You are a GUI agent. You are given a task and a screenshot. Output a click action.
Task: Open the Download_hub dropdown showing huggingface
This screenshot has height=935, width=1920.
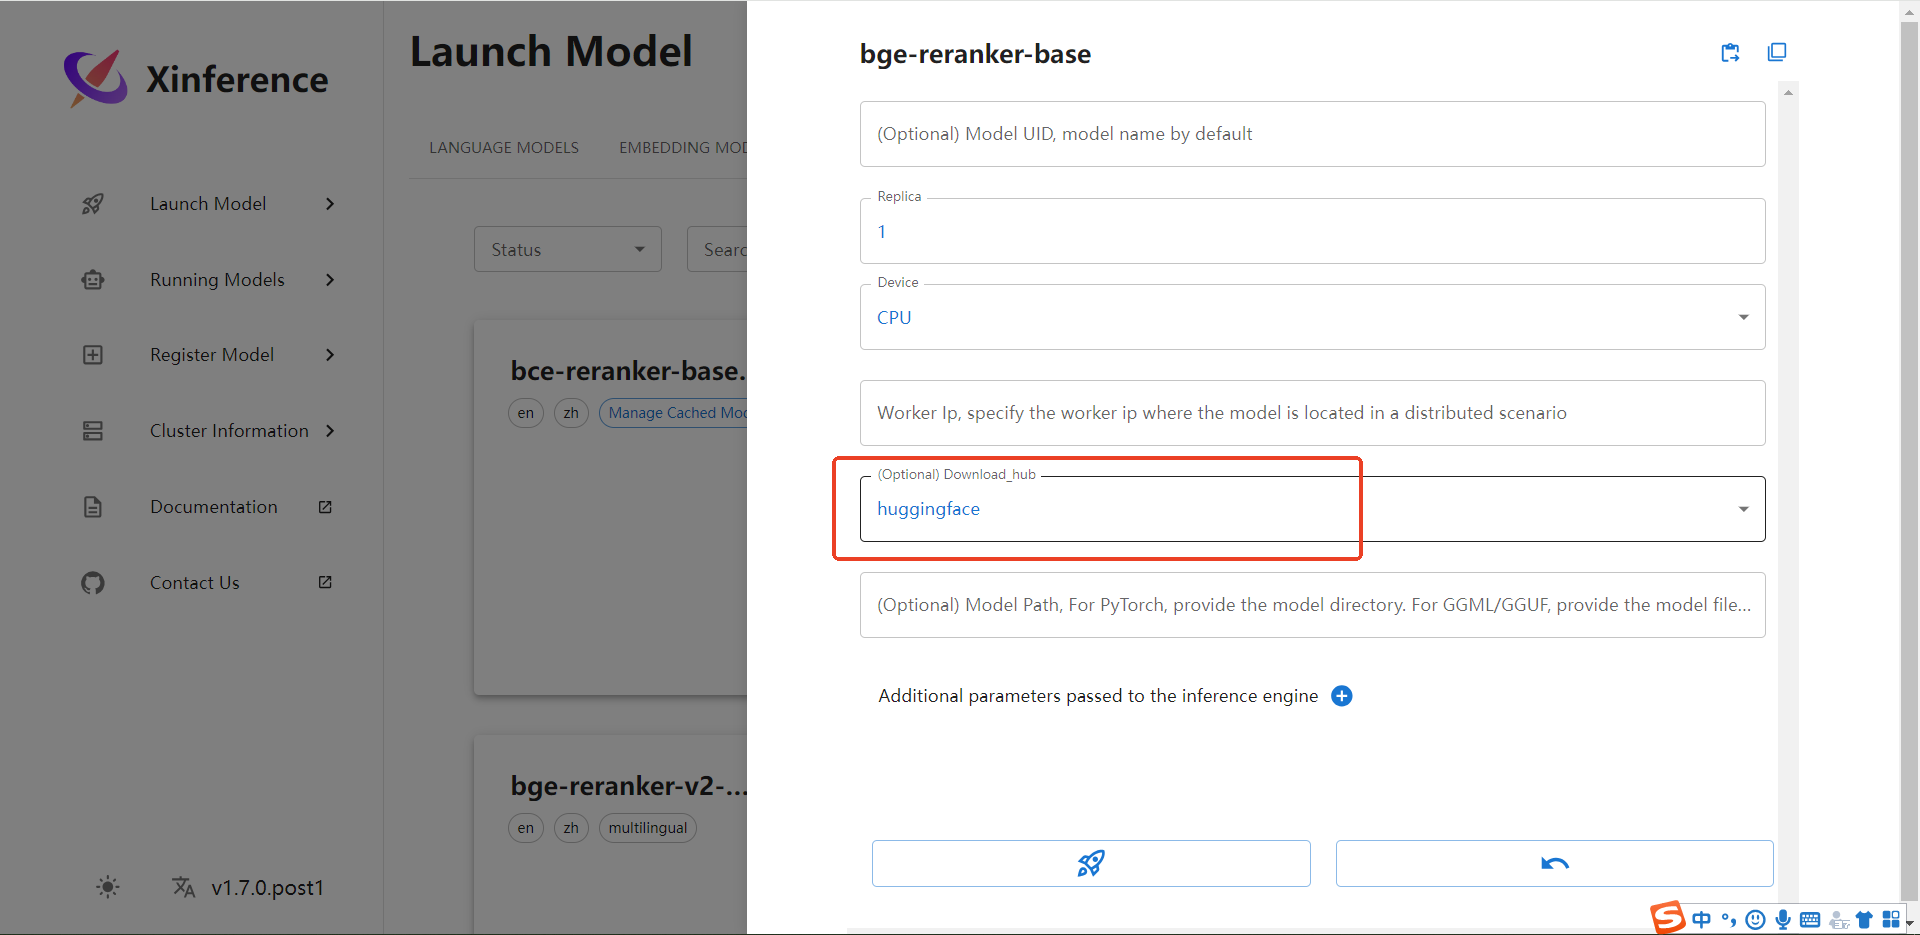point(1312,509)
